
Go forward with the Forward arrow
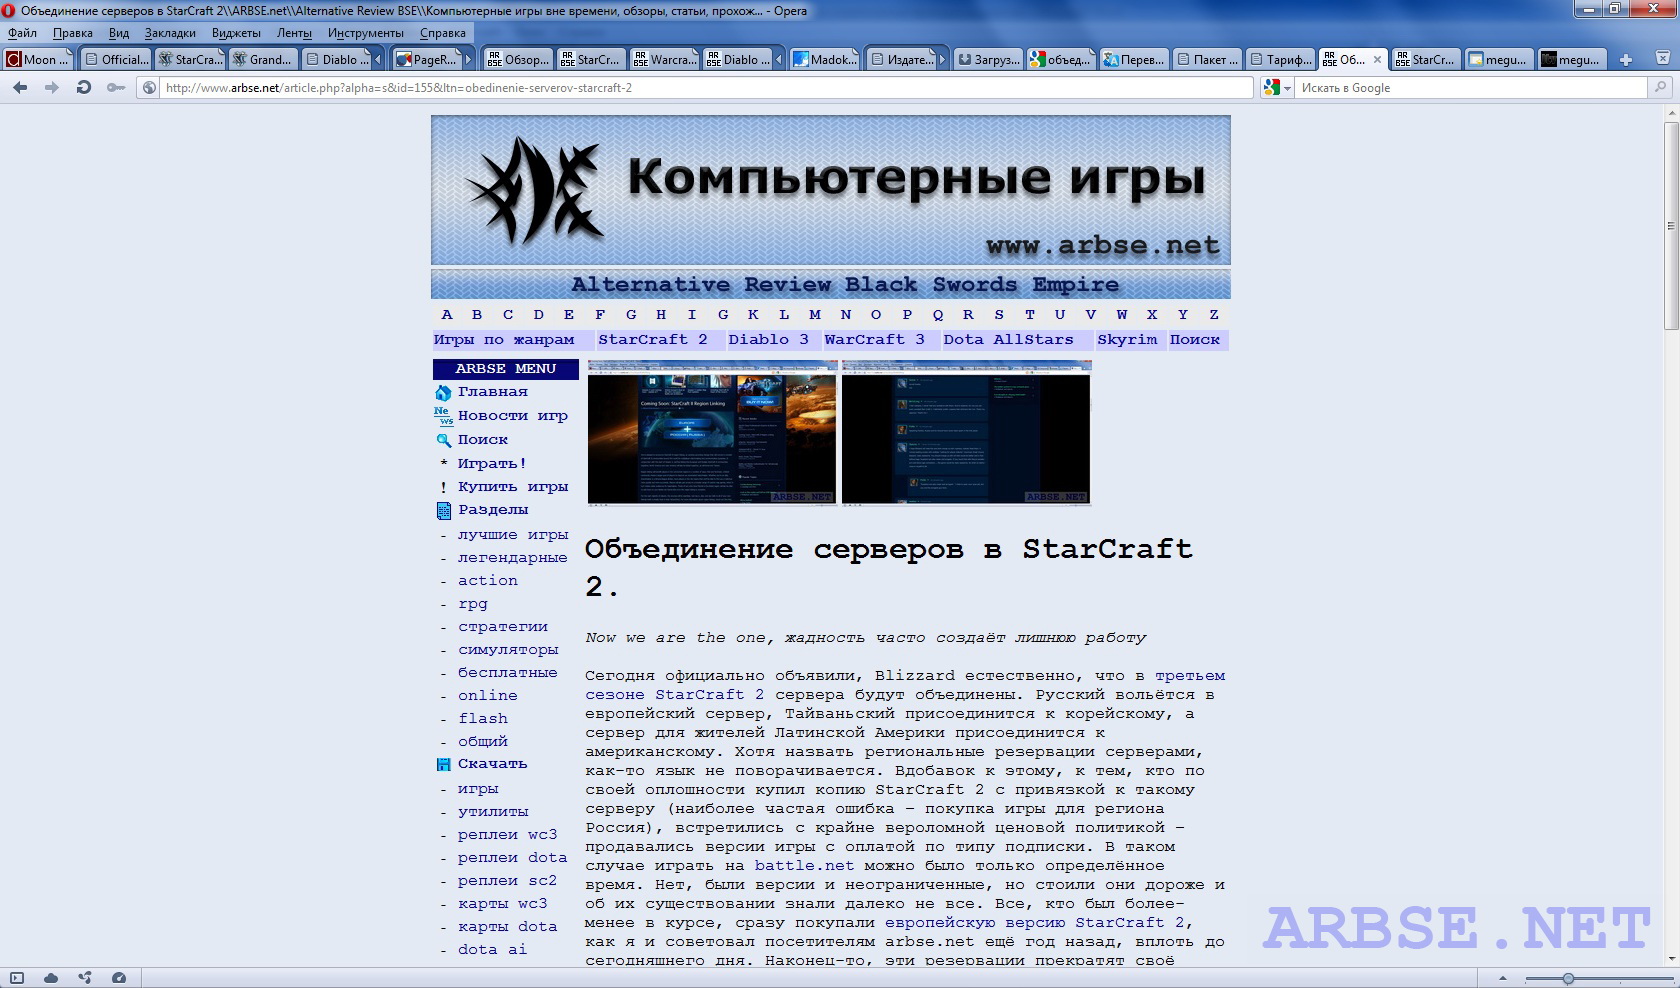[x=52, y=88]
